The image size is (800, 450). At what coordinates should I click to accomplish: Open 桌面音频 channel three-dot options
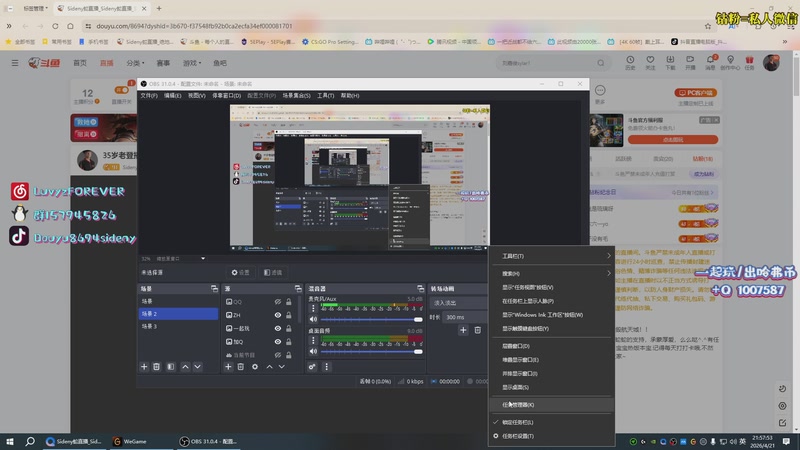click(313, 340)
